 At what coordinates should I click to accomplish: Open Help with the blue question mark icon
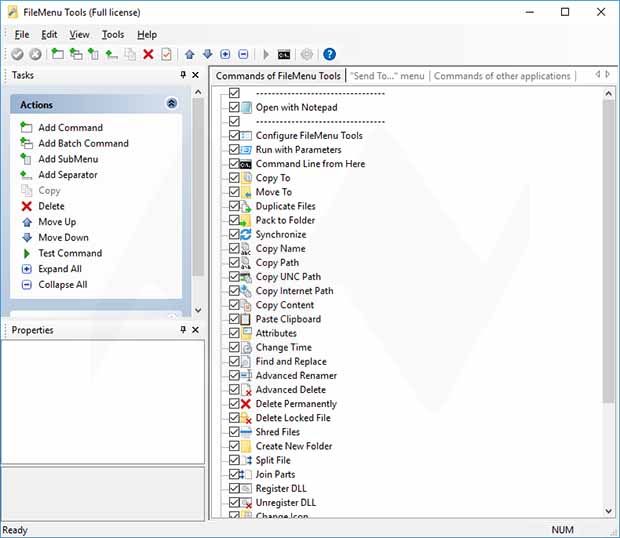tap(329, 54)
